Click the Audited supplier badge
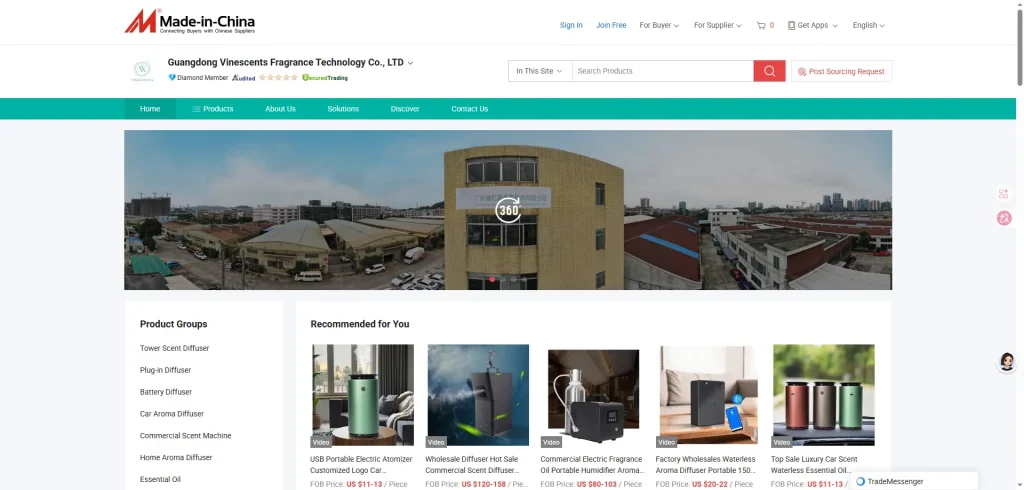 [x=244, y=77]
